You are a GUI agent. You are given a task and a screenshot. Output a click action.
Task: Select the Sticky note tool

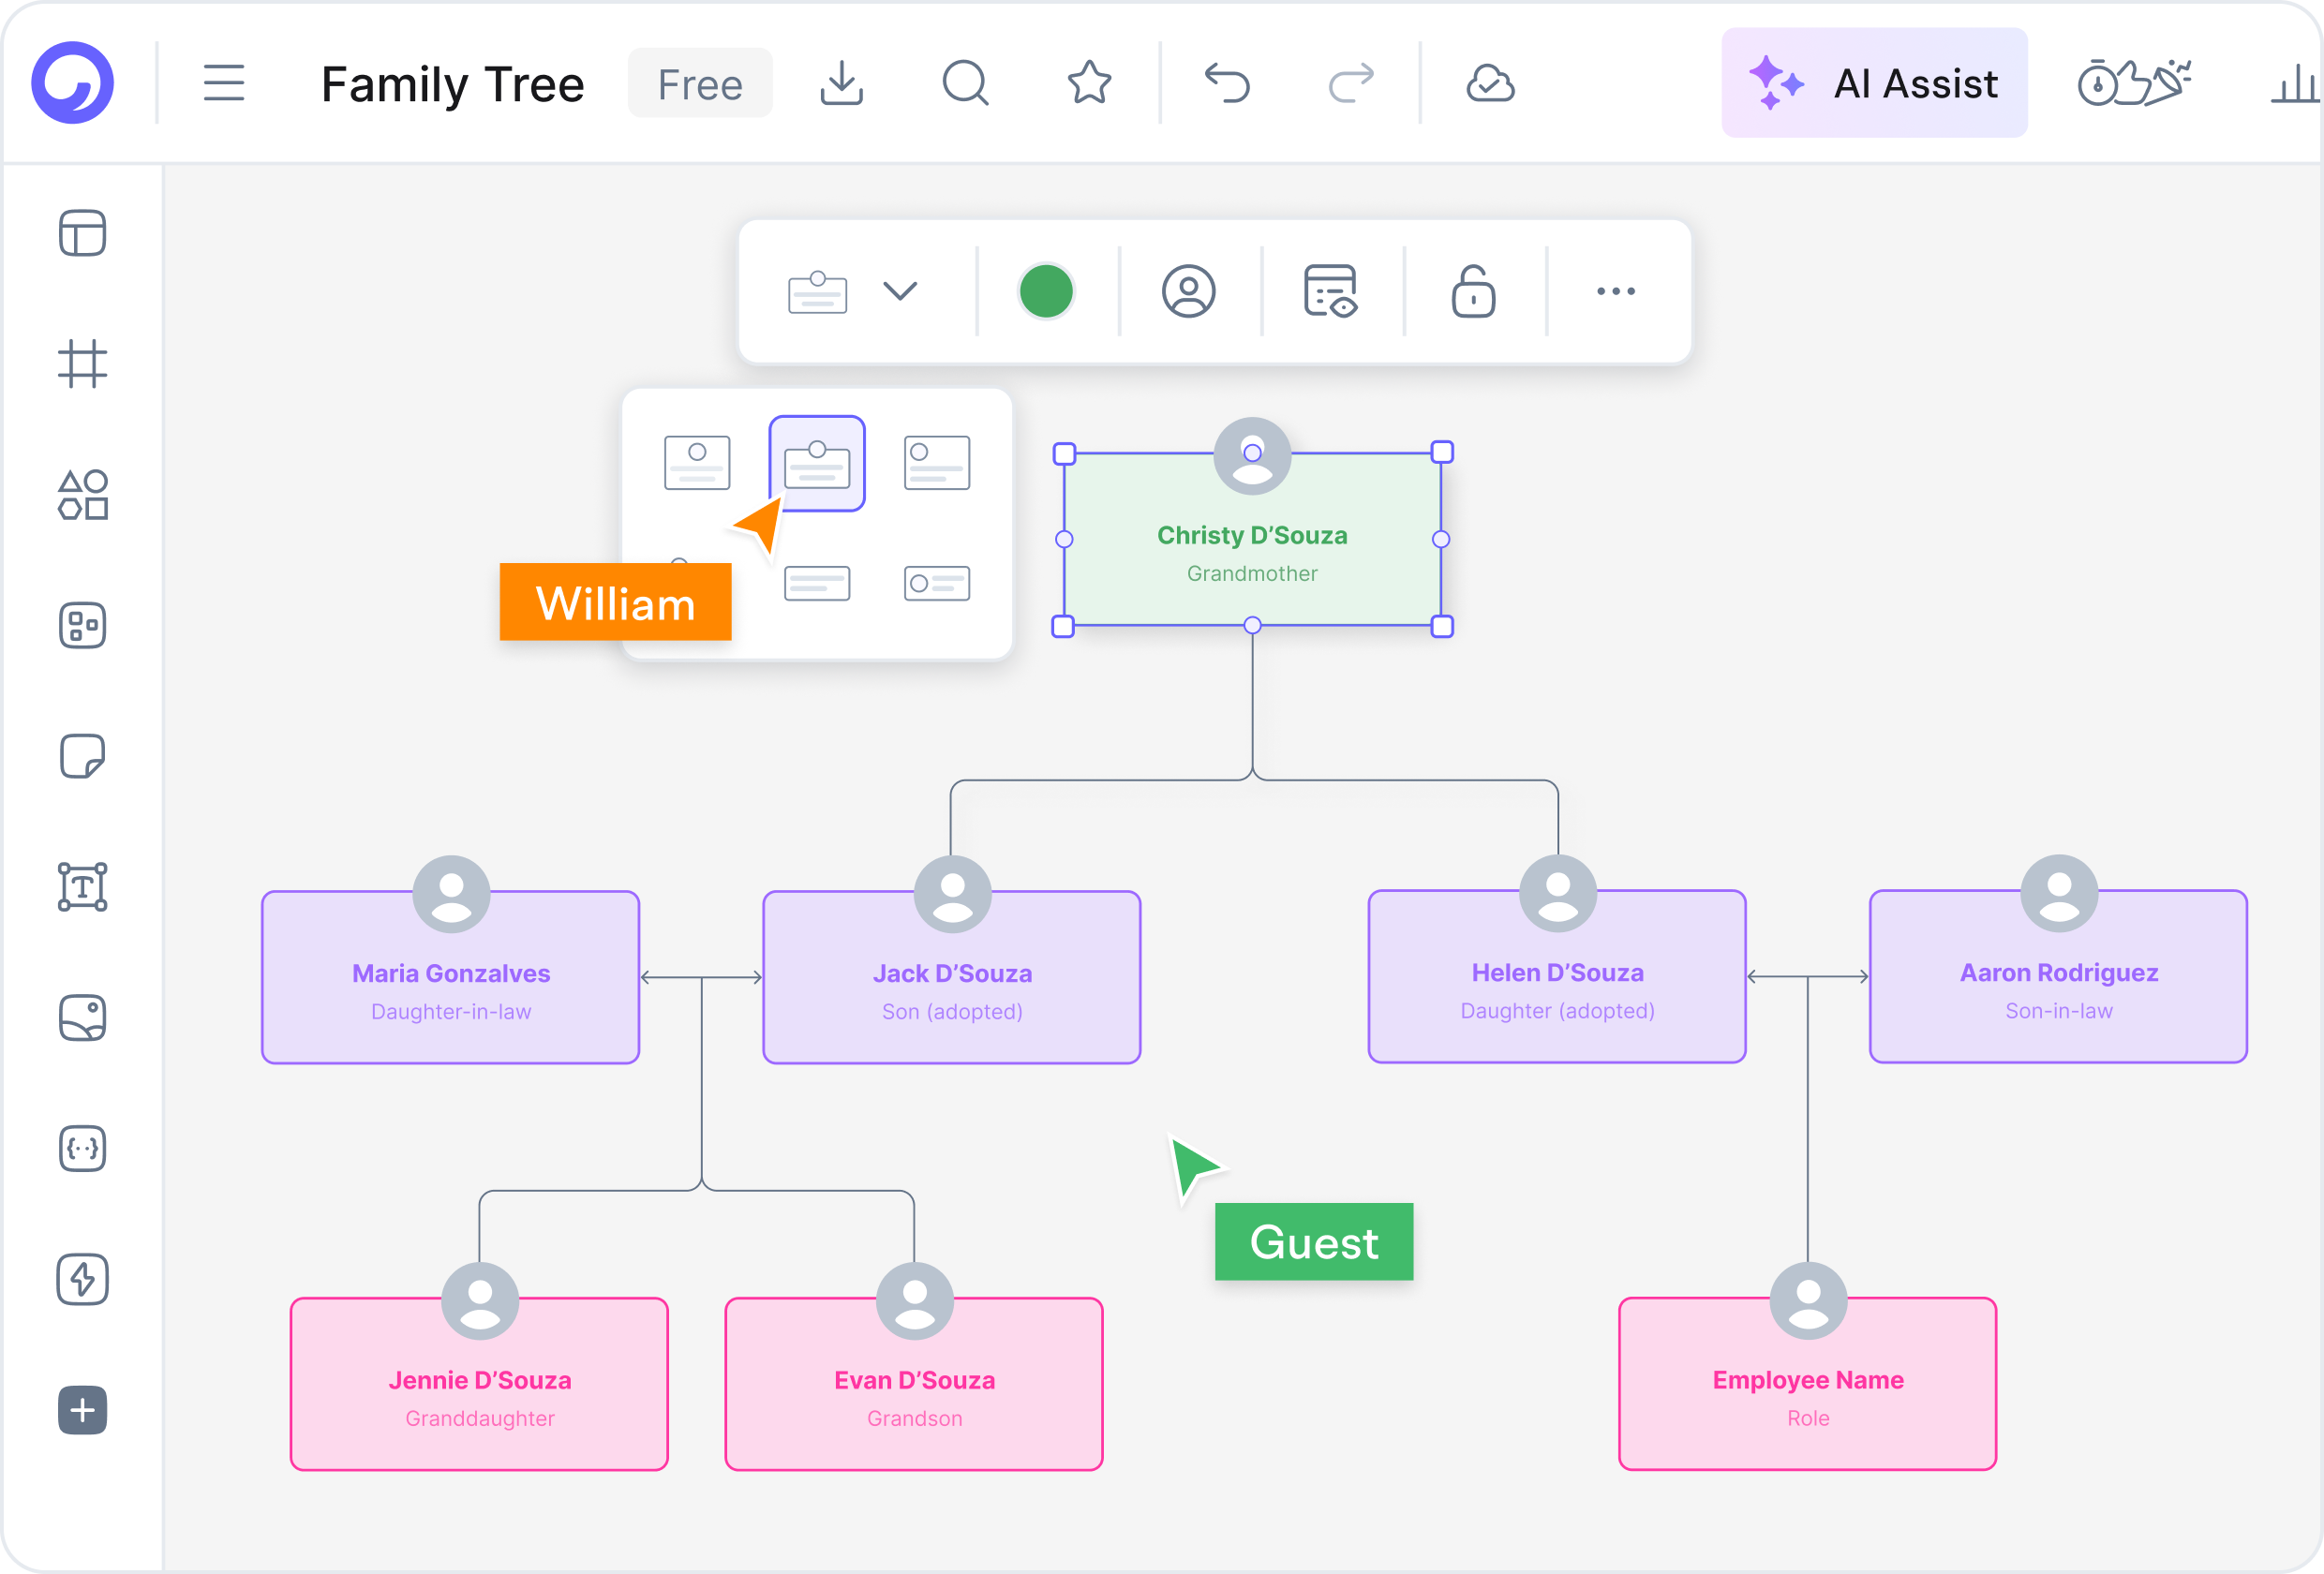[83, 756]
